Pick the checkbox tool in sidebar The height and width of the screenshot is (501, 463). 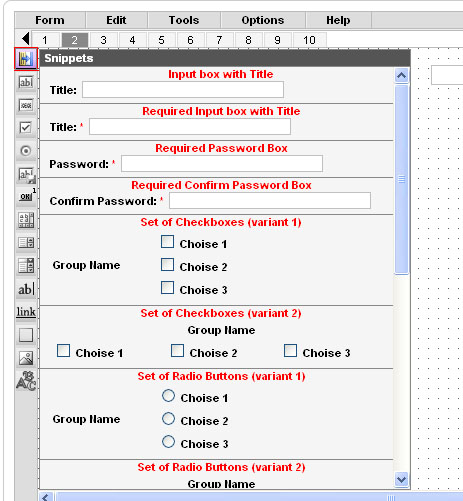26,128
